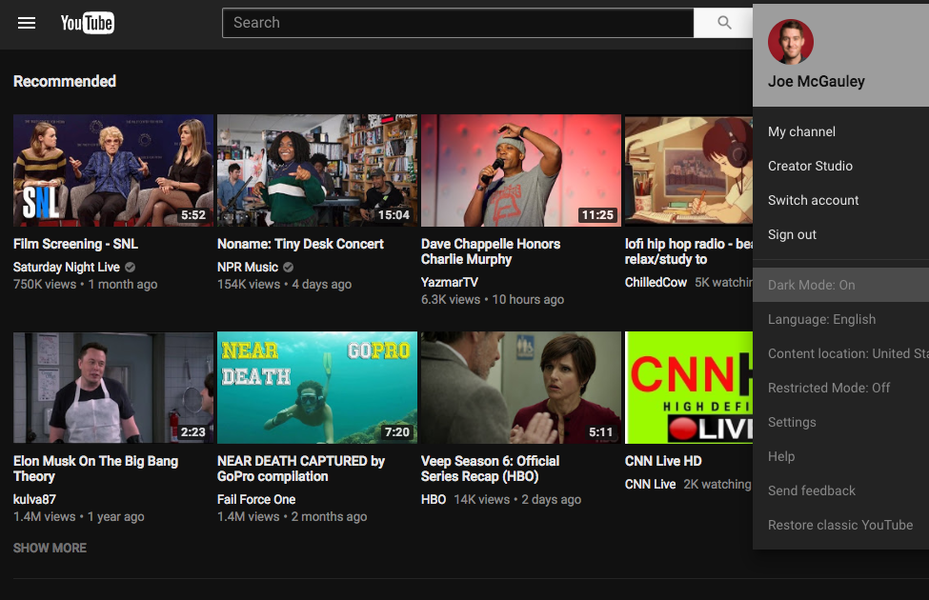This screenshot has width=929, height=600.
Task: Open the Content location selector
Action: 847,353
